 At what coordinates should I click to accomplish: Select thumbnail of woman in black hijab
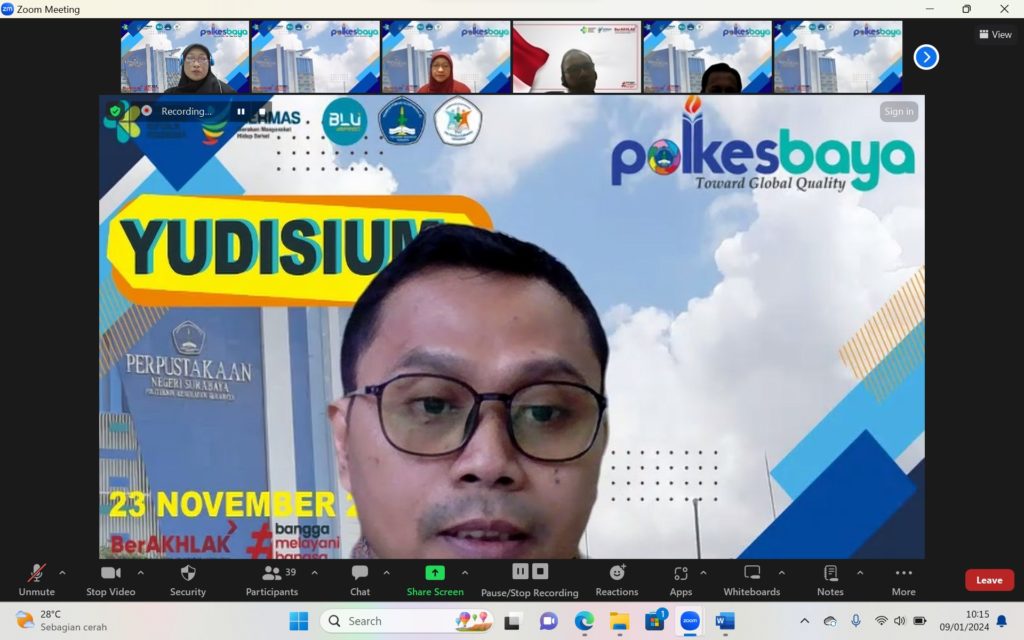[x=185, y=57]
